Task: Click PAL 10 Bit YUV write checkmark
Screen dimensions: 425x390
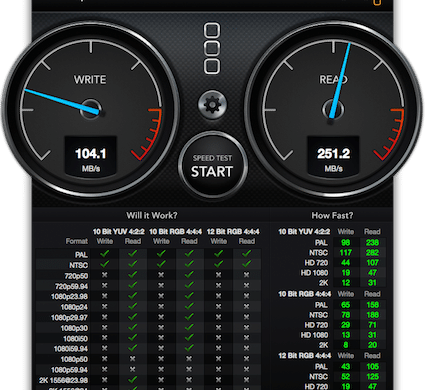Action: (105, 254)
